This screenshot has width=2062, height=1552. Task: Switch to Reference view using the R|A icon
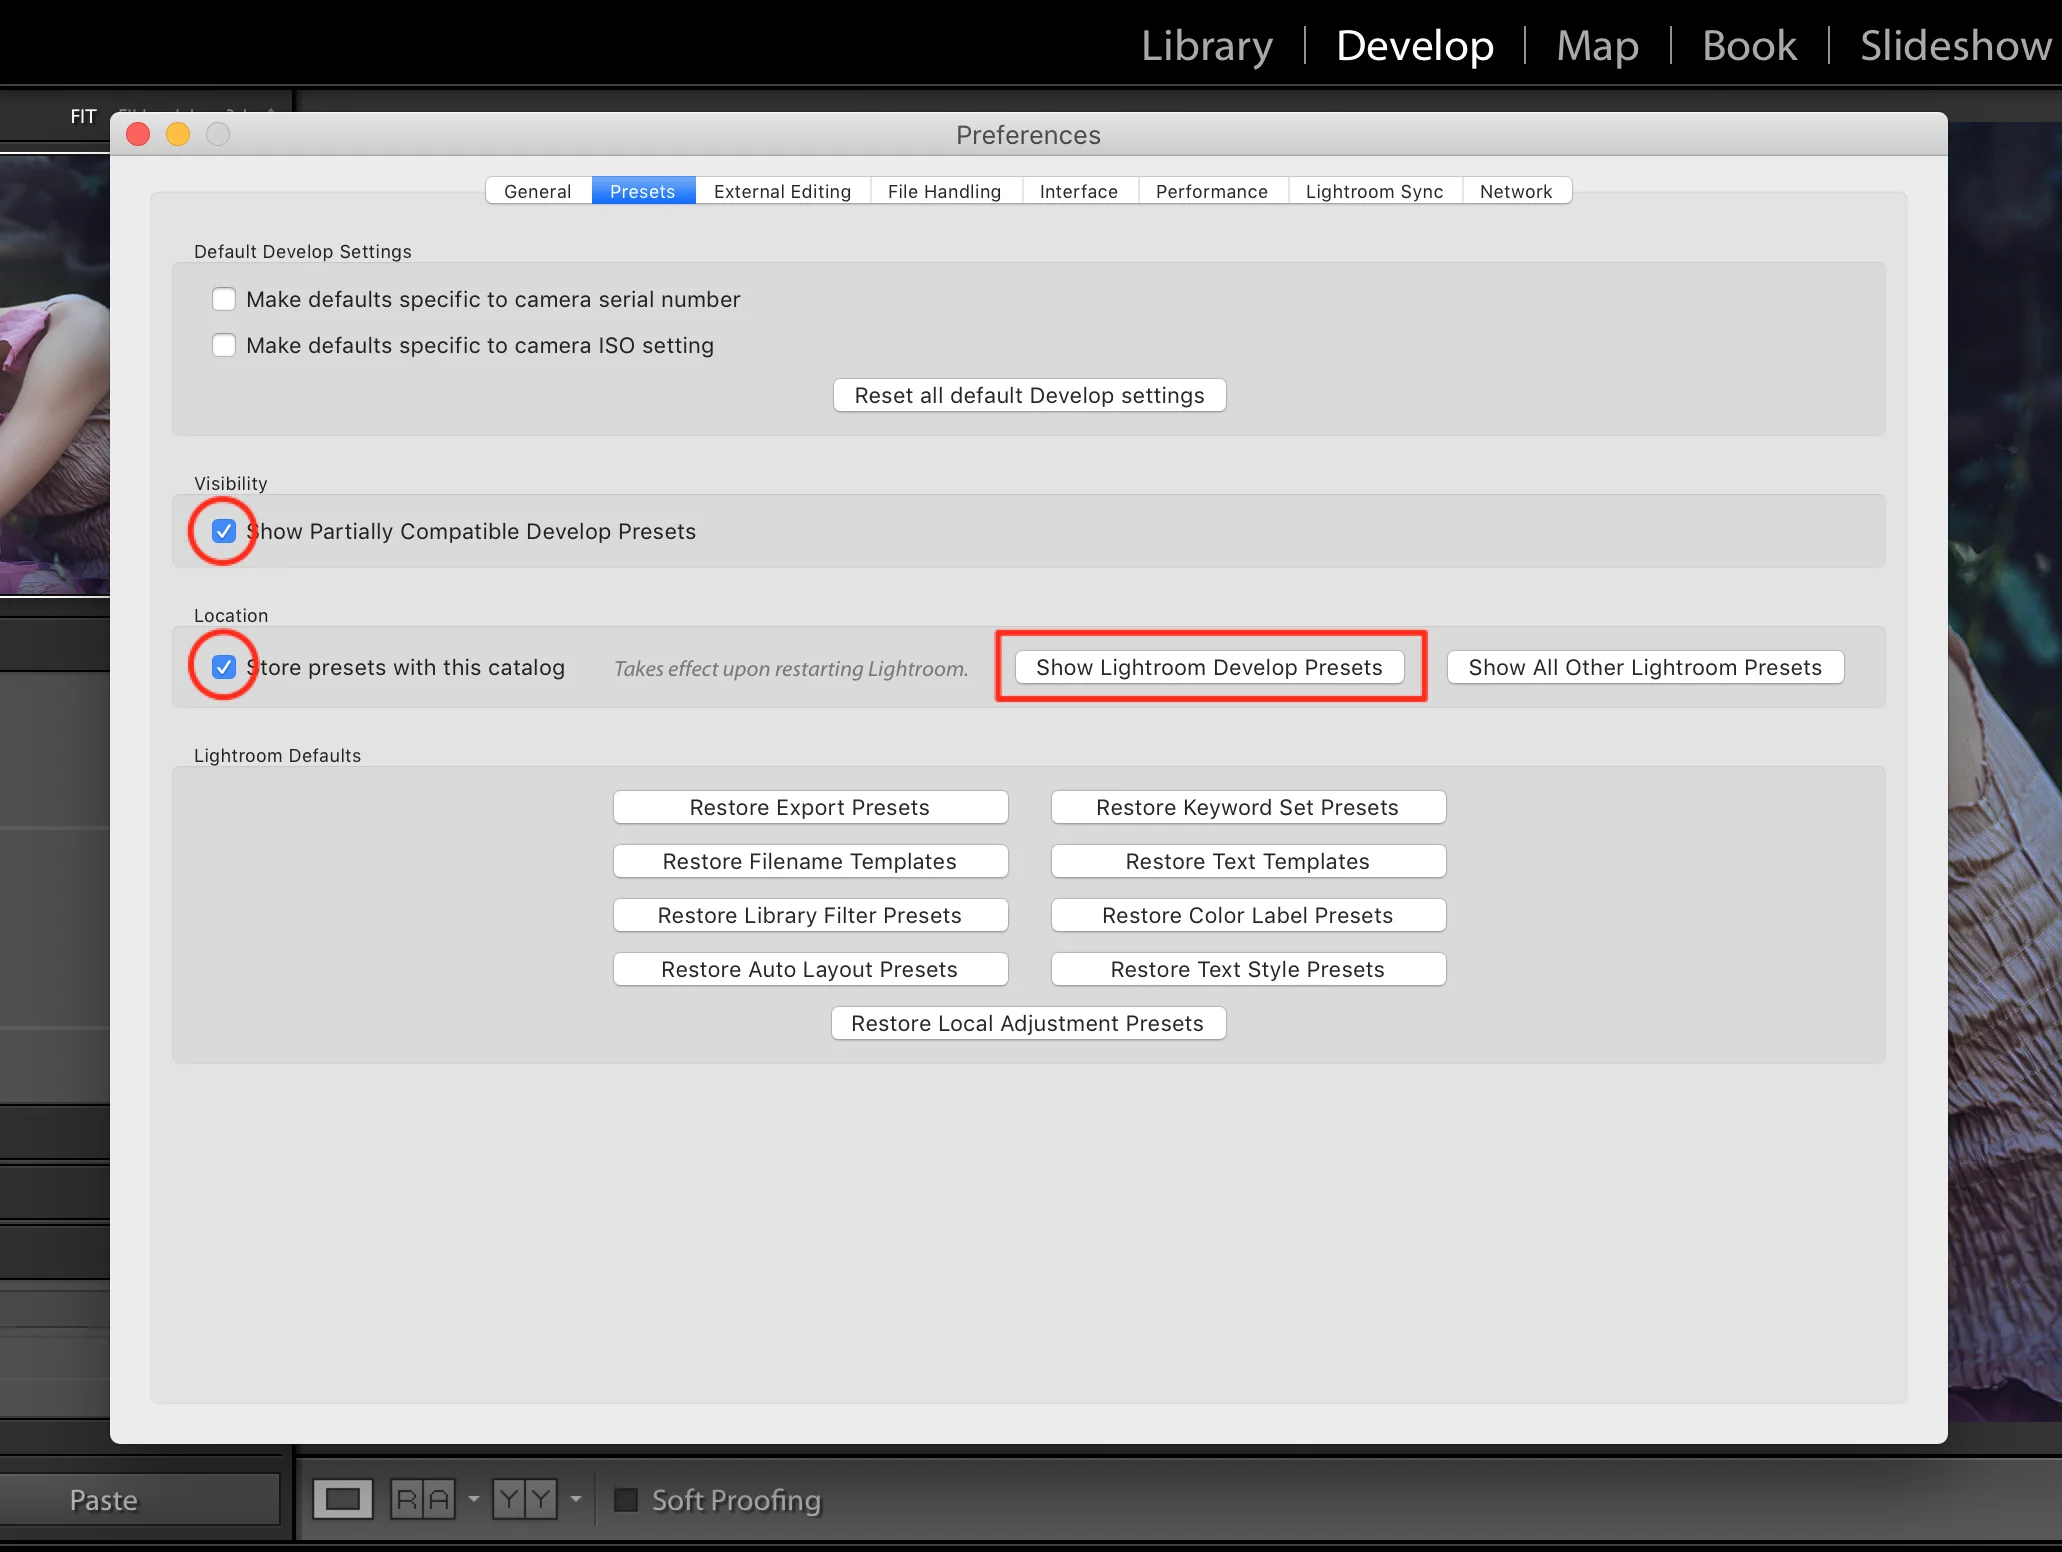[424, 1499]
